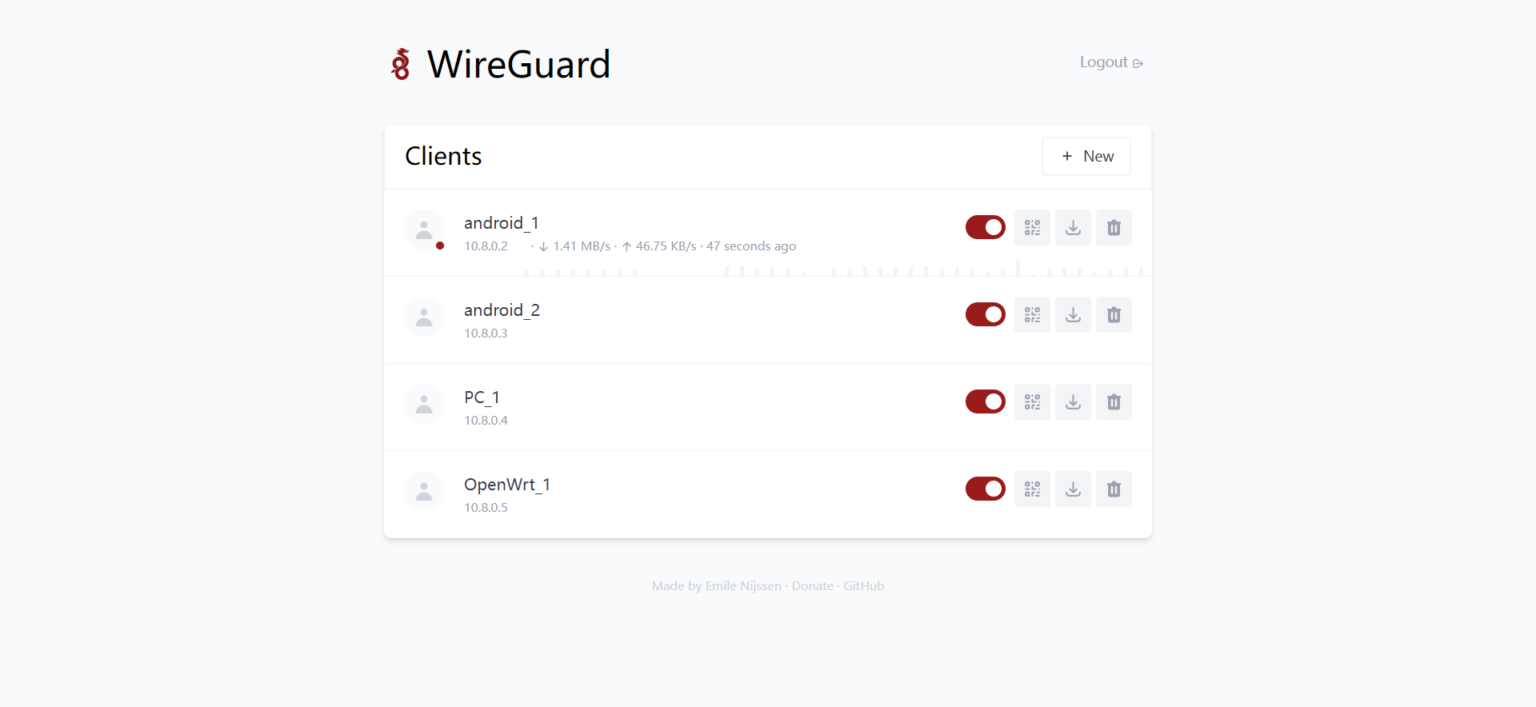The height and width of the screenshot is (707, 1536).
Task: Show QR code for android_2
Action: pos(1032,314)
